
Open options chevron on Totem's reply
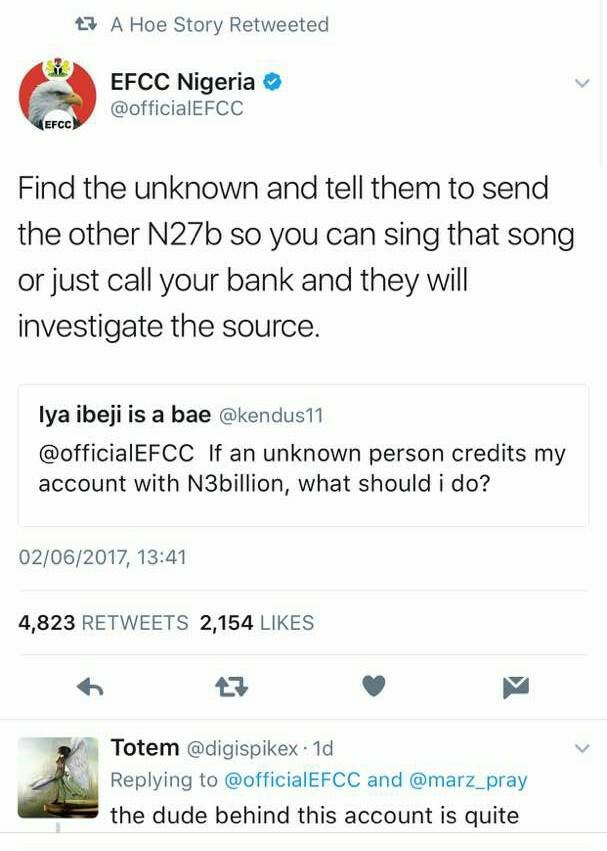pos(583,748)
